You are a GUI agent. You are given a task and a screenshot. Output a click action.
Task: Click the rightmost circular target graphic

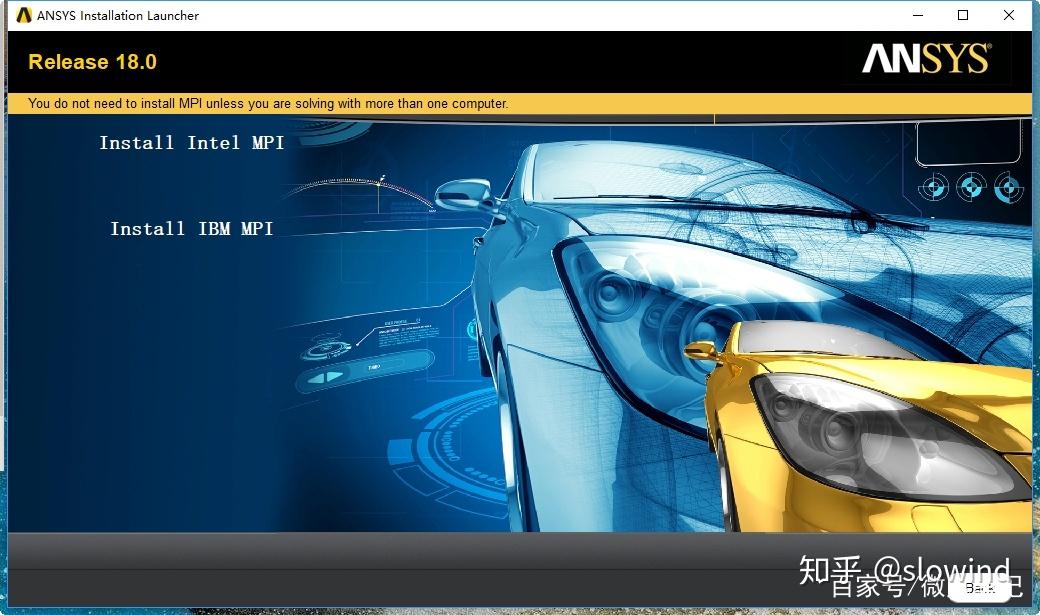point(1006,186)
